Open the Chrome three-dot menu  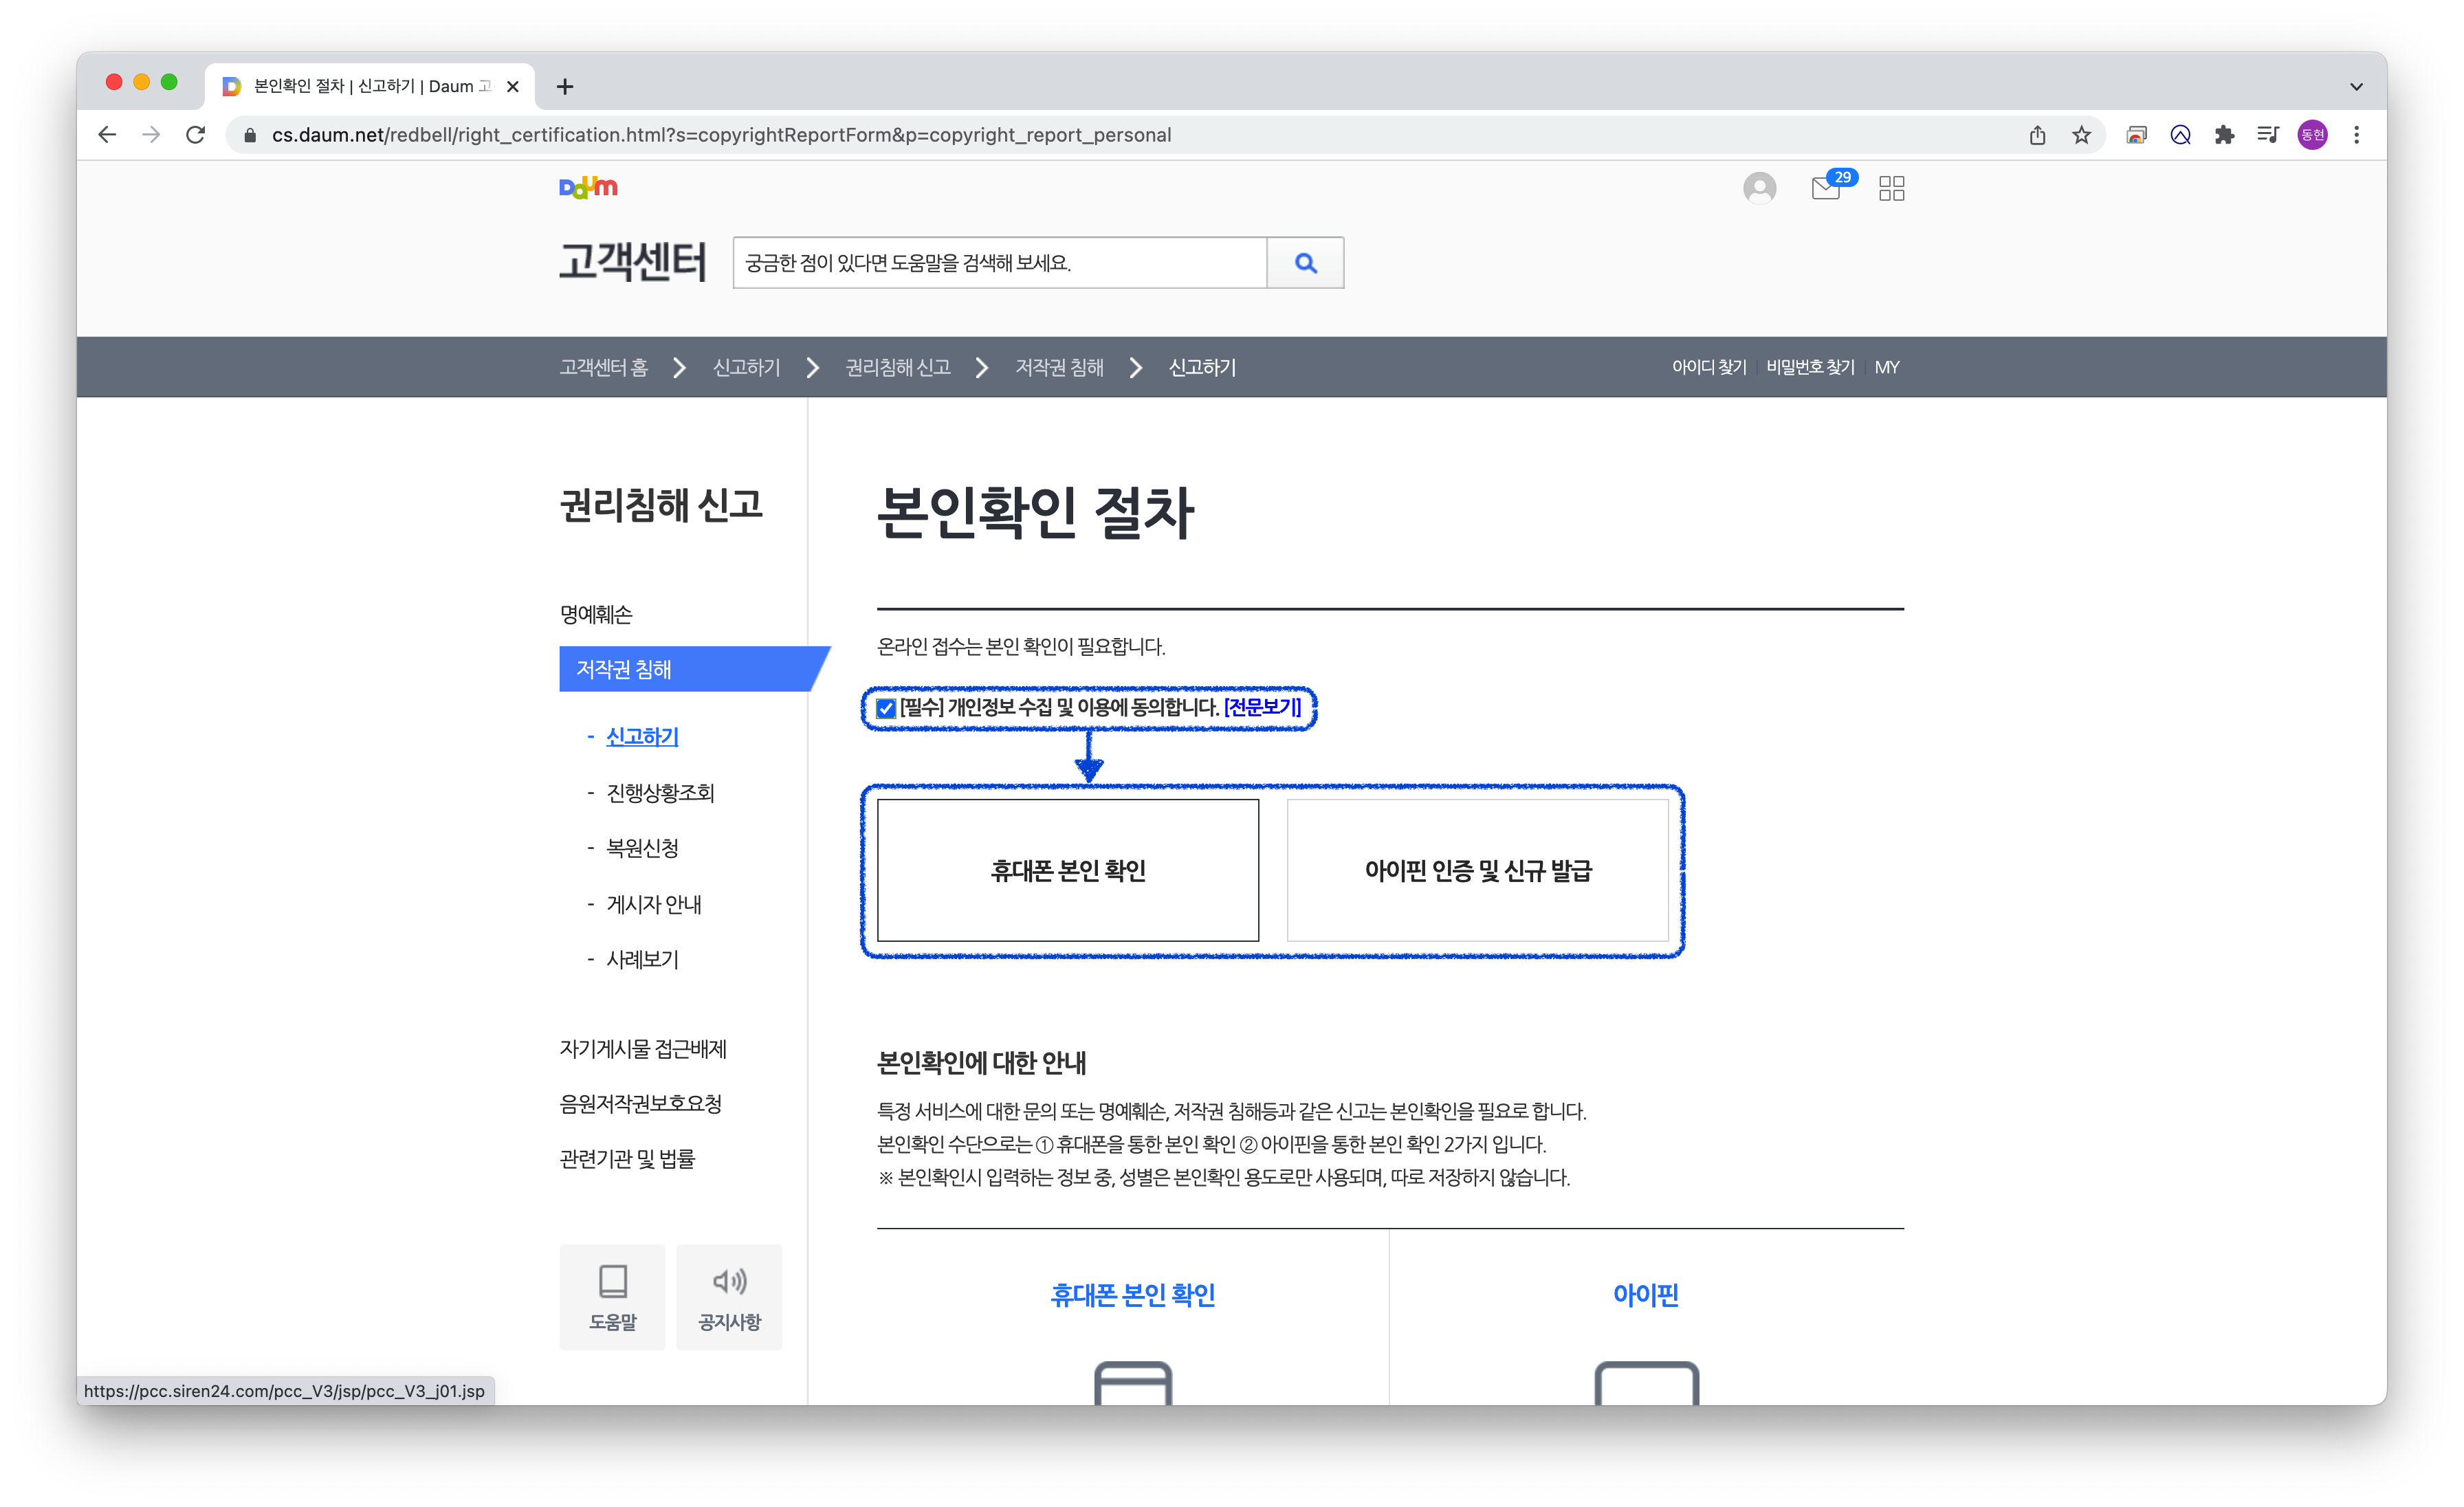click(x=2357, y=135)
